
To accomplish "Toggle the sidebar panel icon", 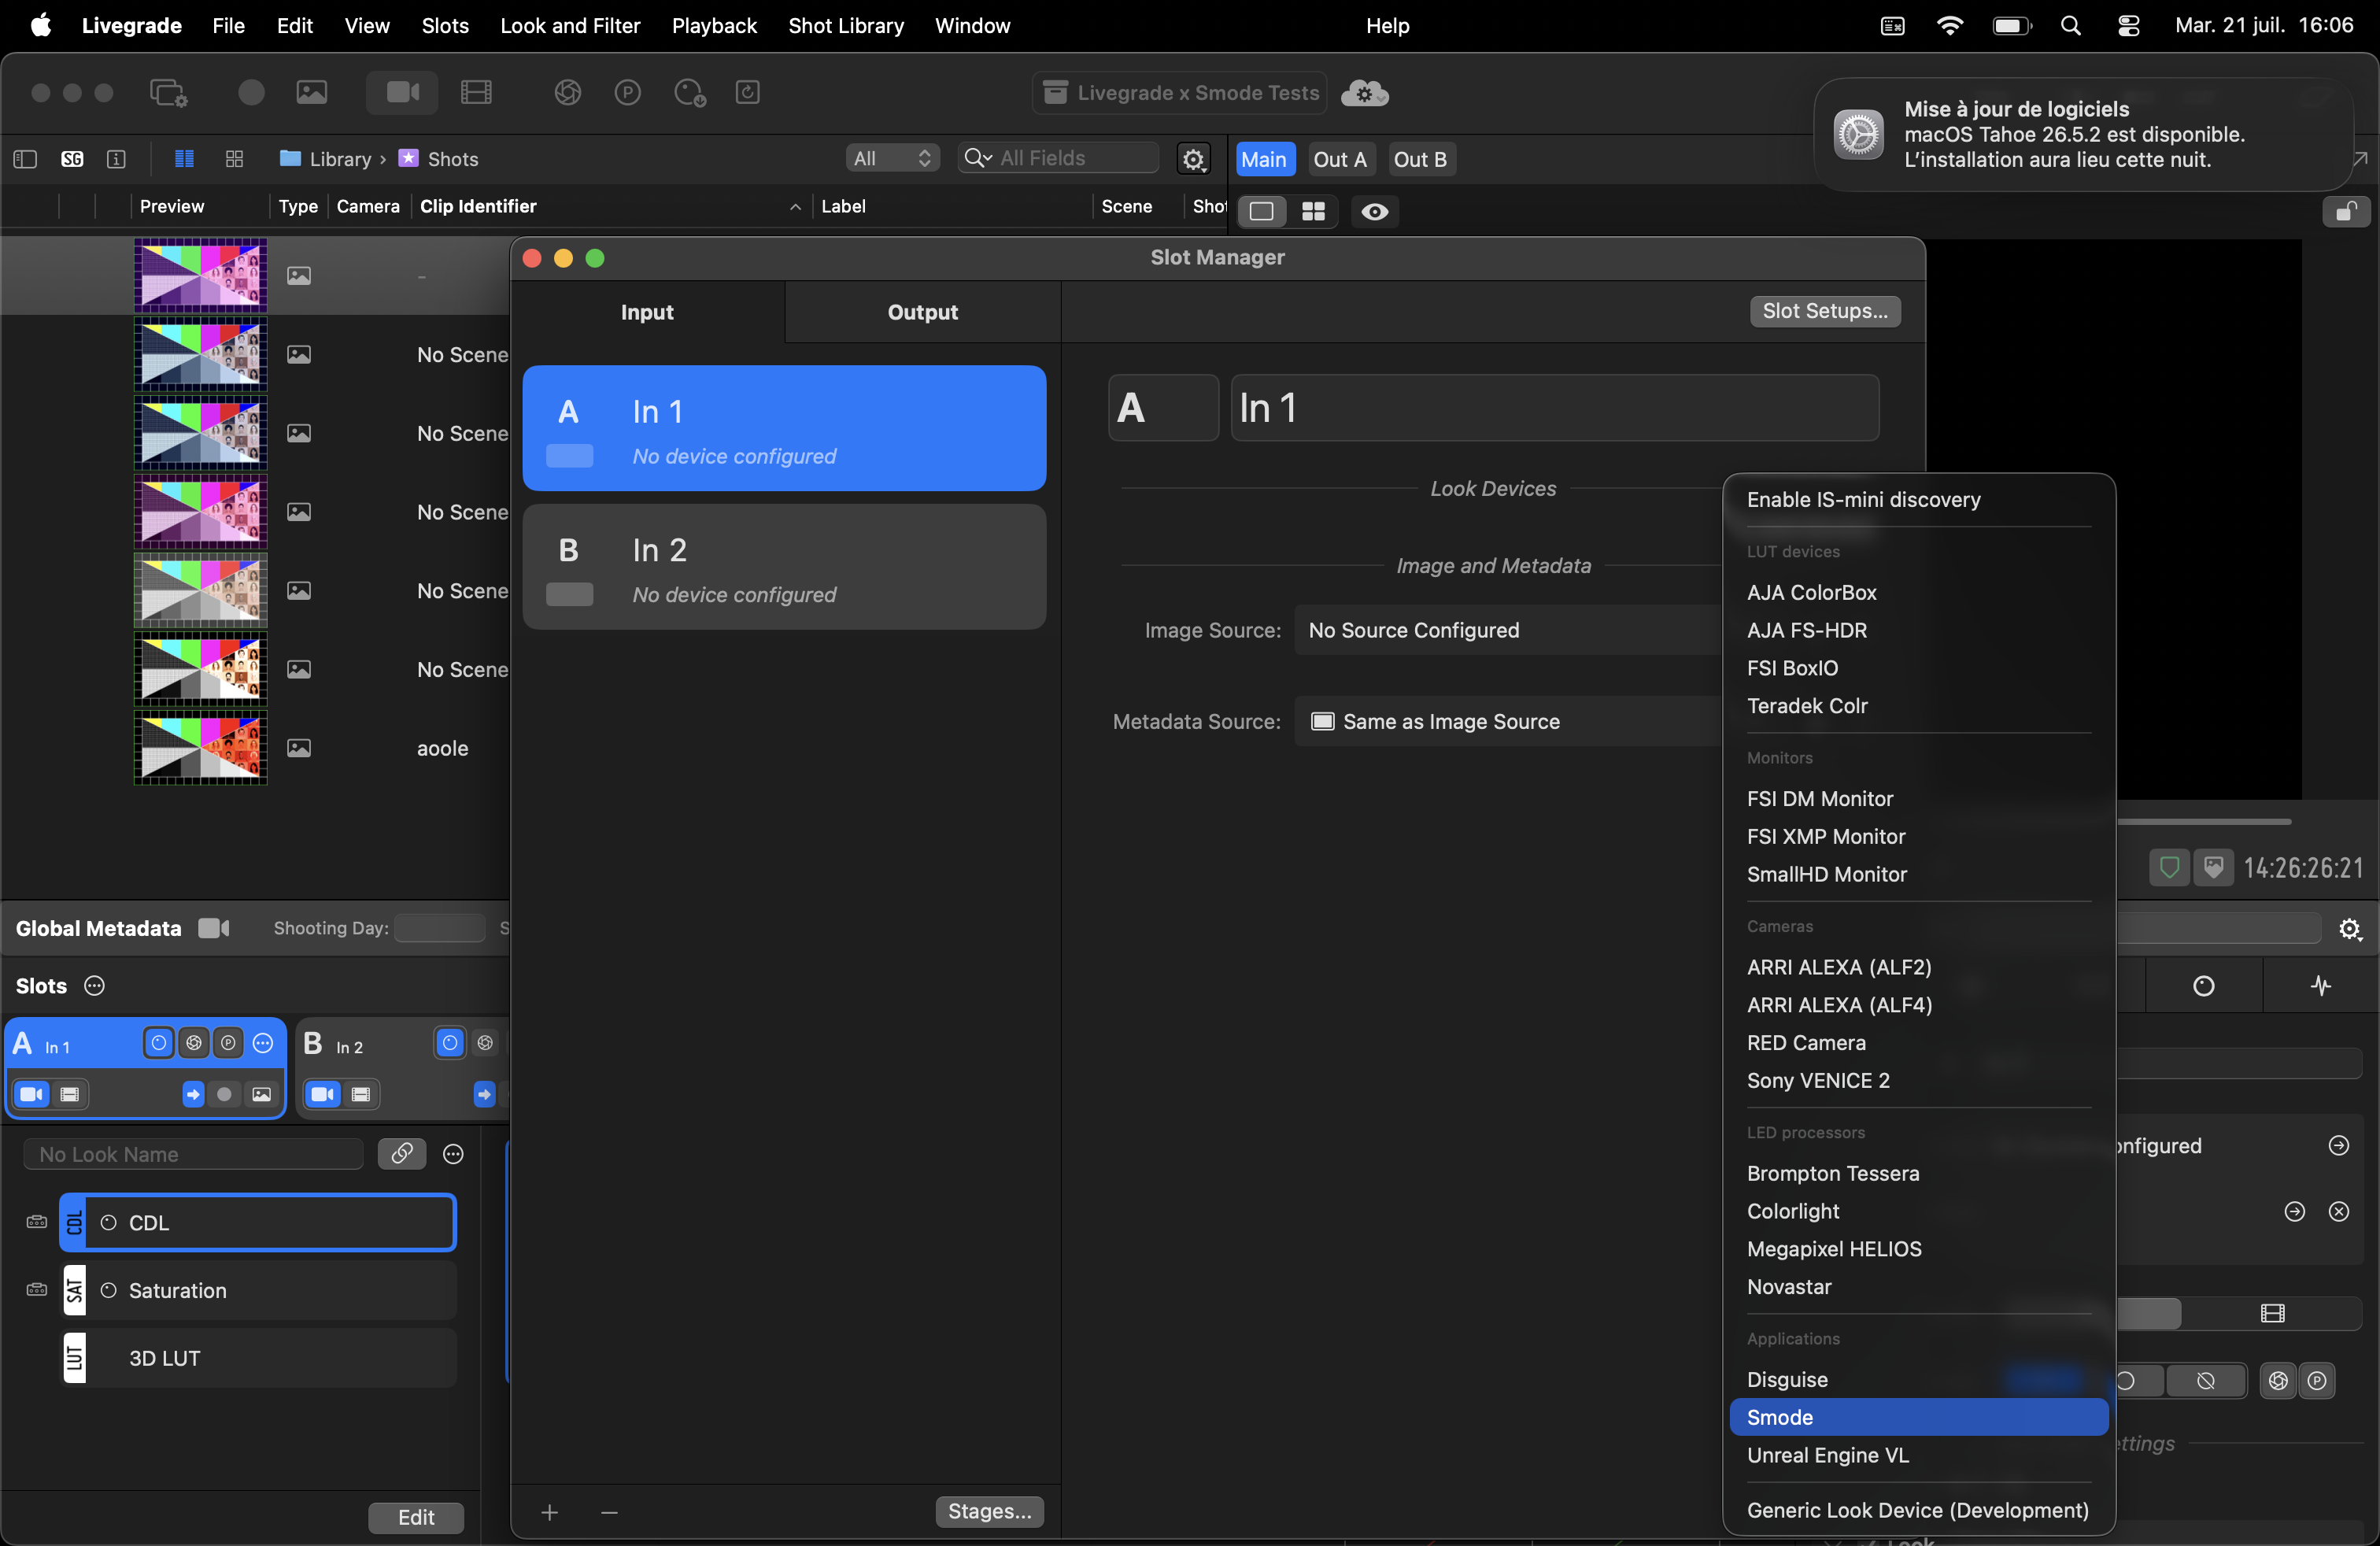I will pos(25,159).
